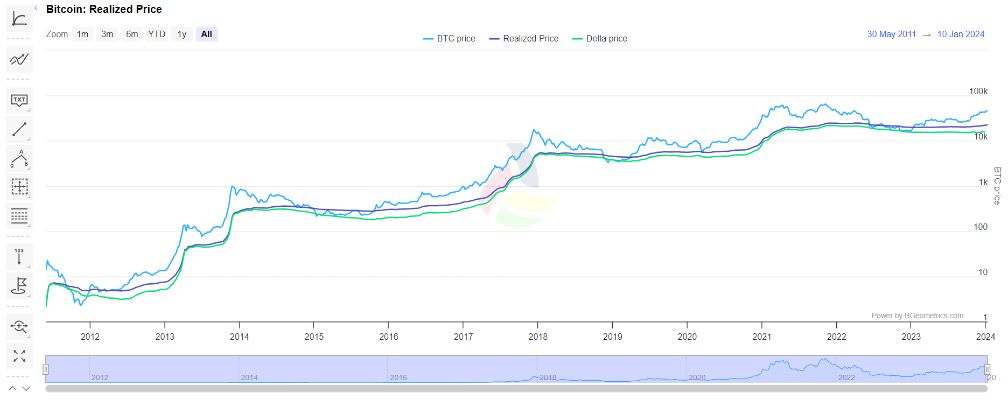Pick the ABC pattern drawing tool
1008x400 pixels.
[x=19, y=158]
